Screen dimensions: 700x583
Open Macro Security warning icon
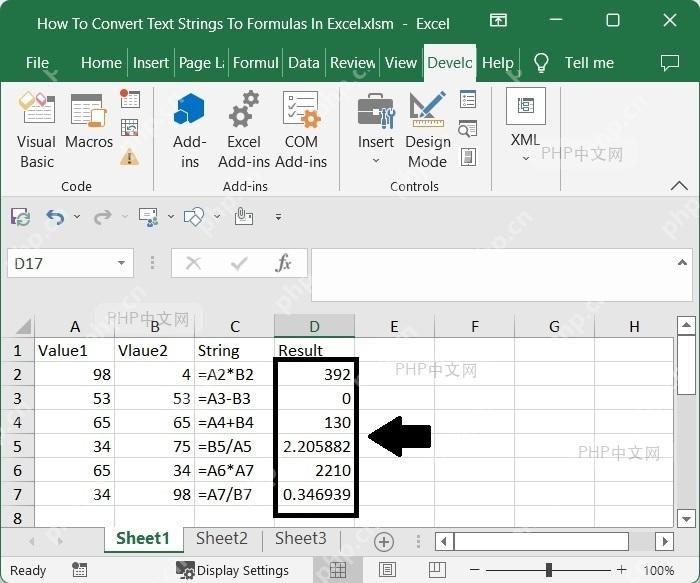pos(129,157)
